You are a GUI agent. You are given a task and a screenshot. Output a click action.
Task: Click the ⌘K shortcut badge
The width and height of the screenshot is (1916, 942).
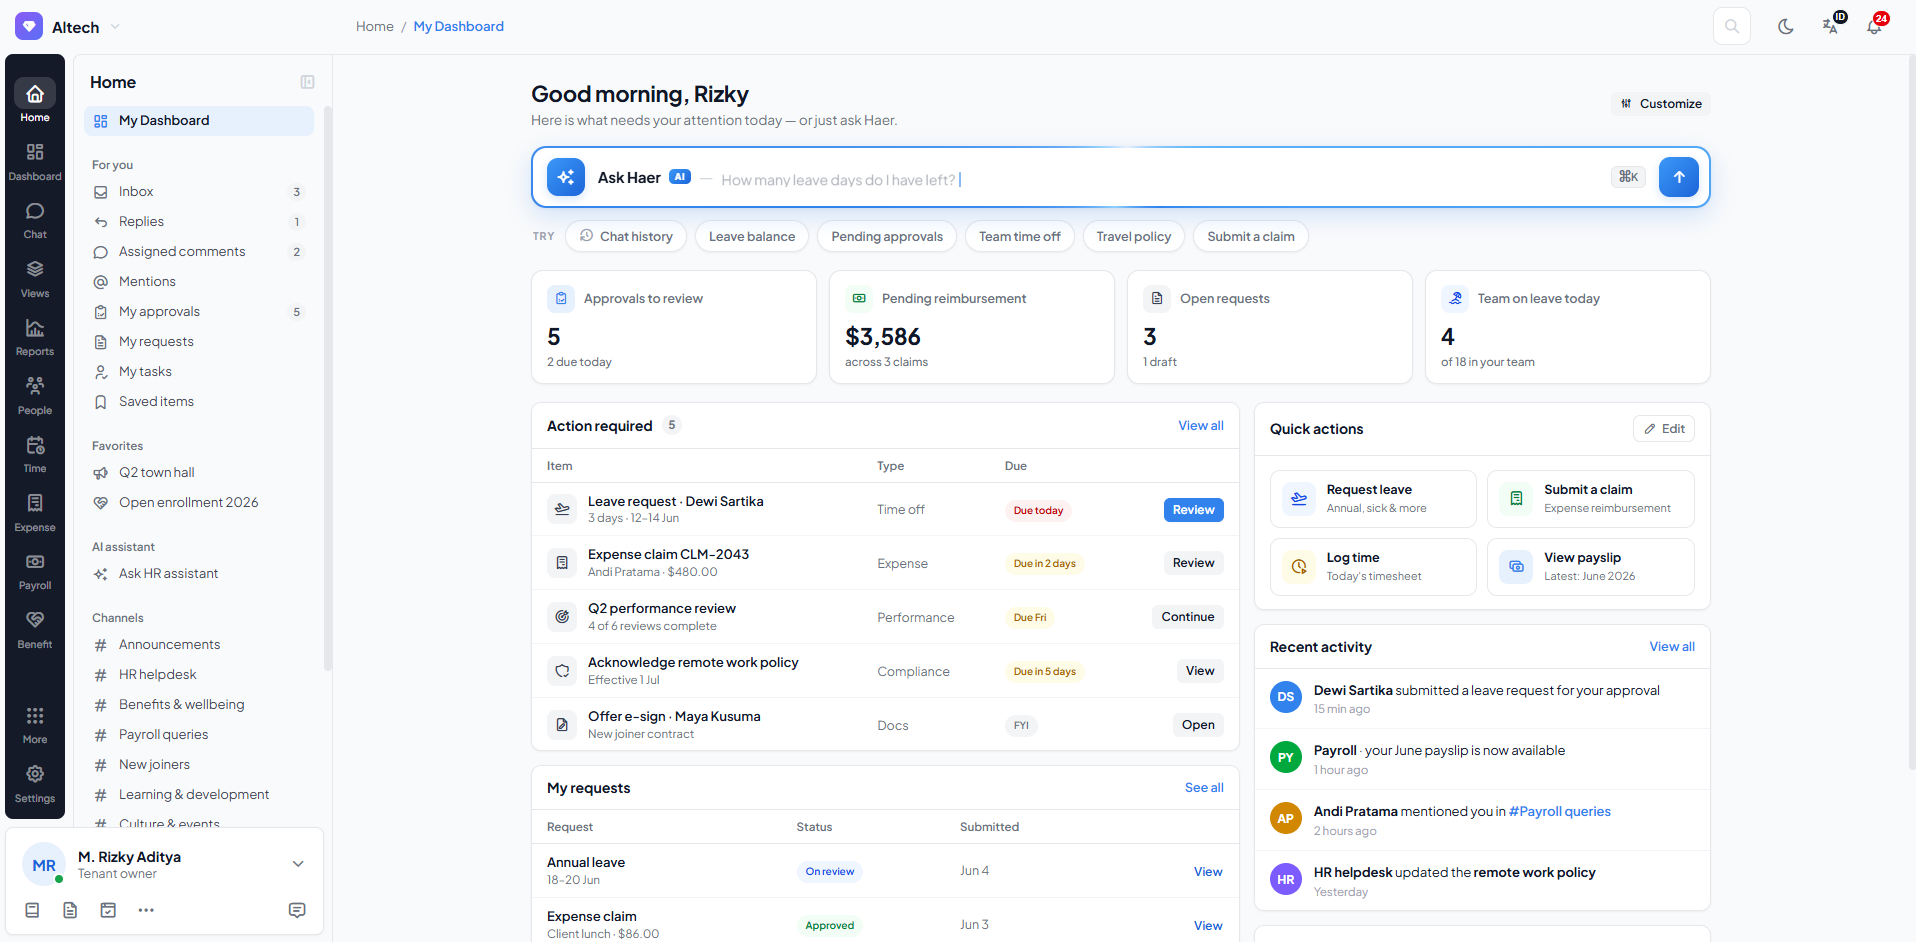1628,177
